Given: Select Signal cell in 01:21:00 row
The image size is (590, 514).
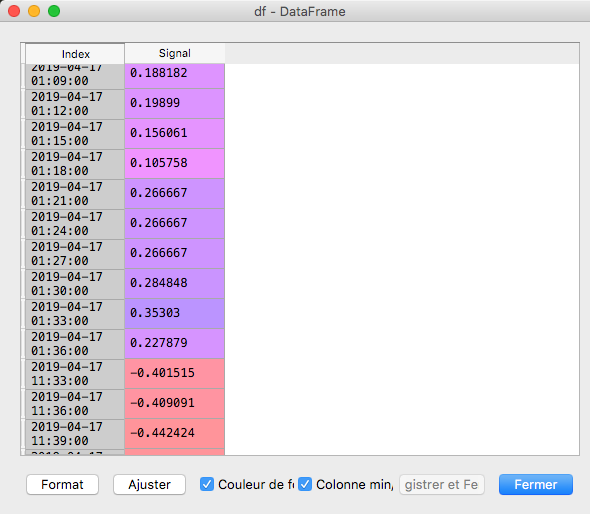Looking at the screenshot, I should (175, 194).
